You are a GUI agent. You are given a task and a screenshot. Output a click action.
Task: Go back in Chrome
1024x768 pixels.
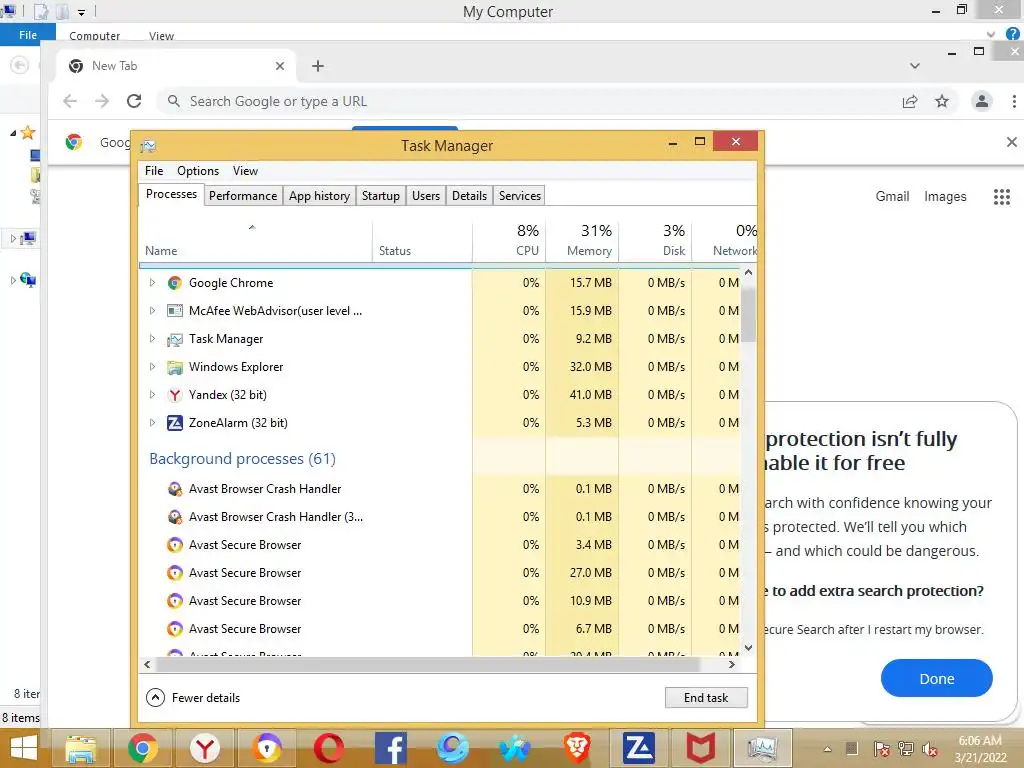click(70, 101)
